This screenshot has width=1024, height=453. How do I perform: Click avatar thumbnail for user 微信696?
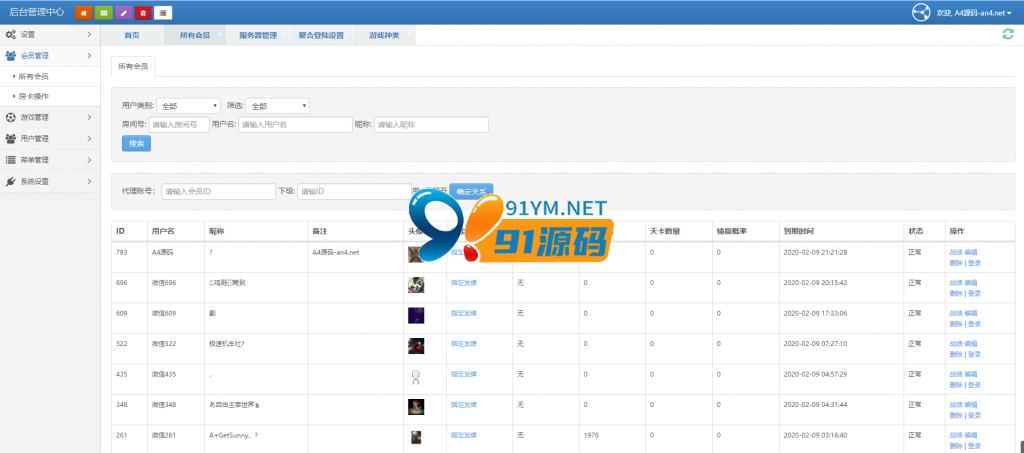point(416,285)
